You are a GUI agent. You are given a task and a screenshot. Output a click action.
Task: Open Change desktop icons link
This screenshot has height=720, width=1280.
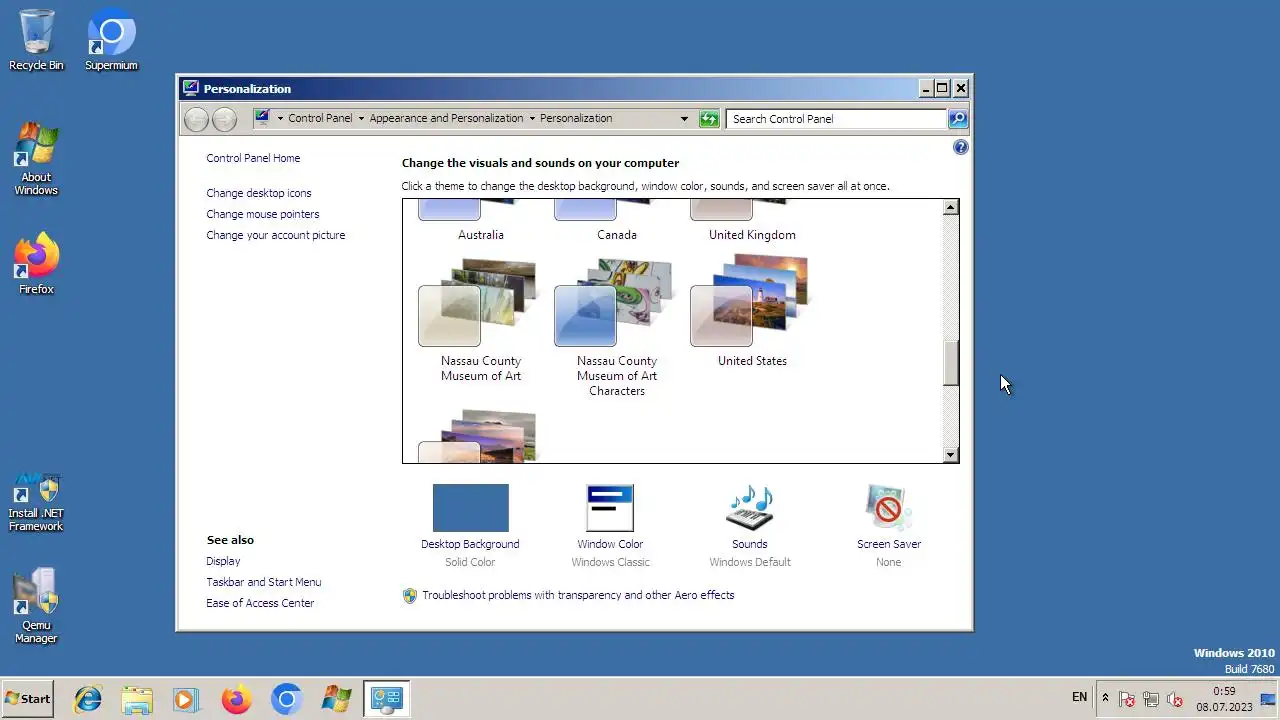point(259,193)
